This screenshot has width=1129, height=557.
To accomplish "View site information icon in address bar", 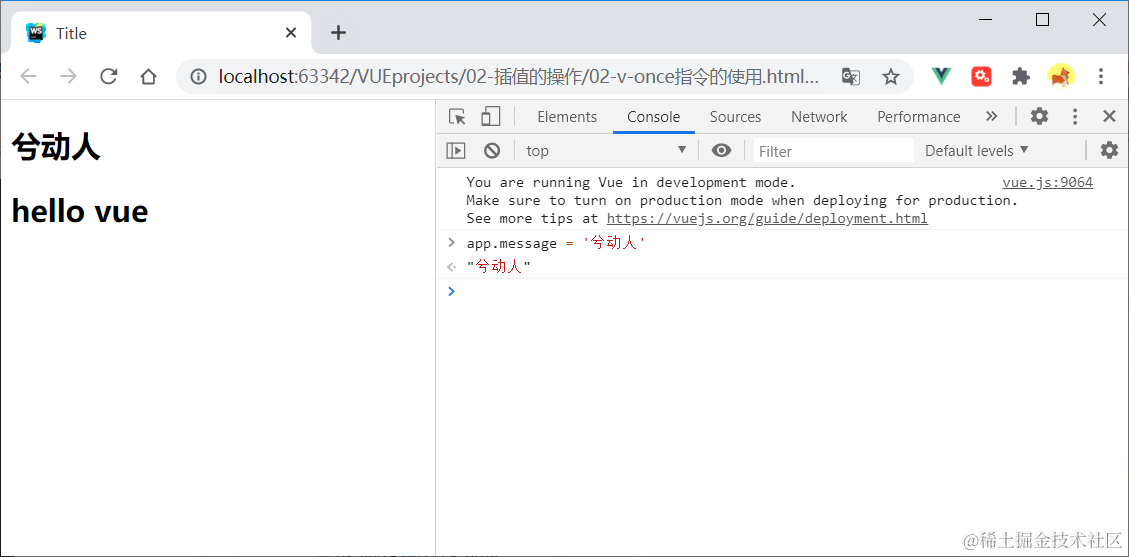I will pyautogui.click(x=198, y=76).
